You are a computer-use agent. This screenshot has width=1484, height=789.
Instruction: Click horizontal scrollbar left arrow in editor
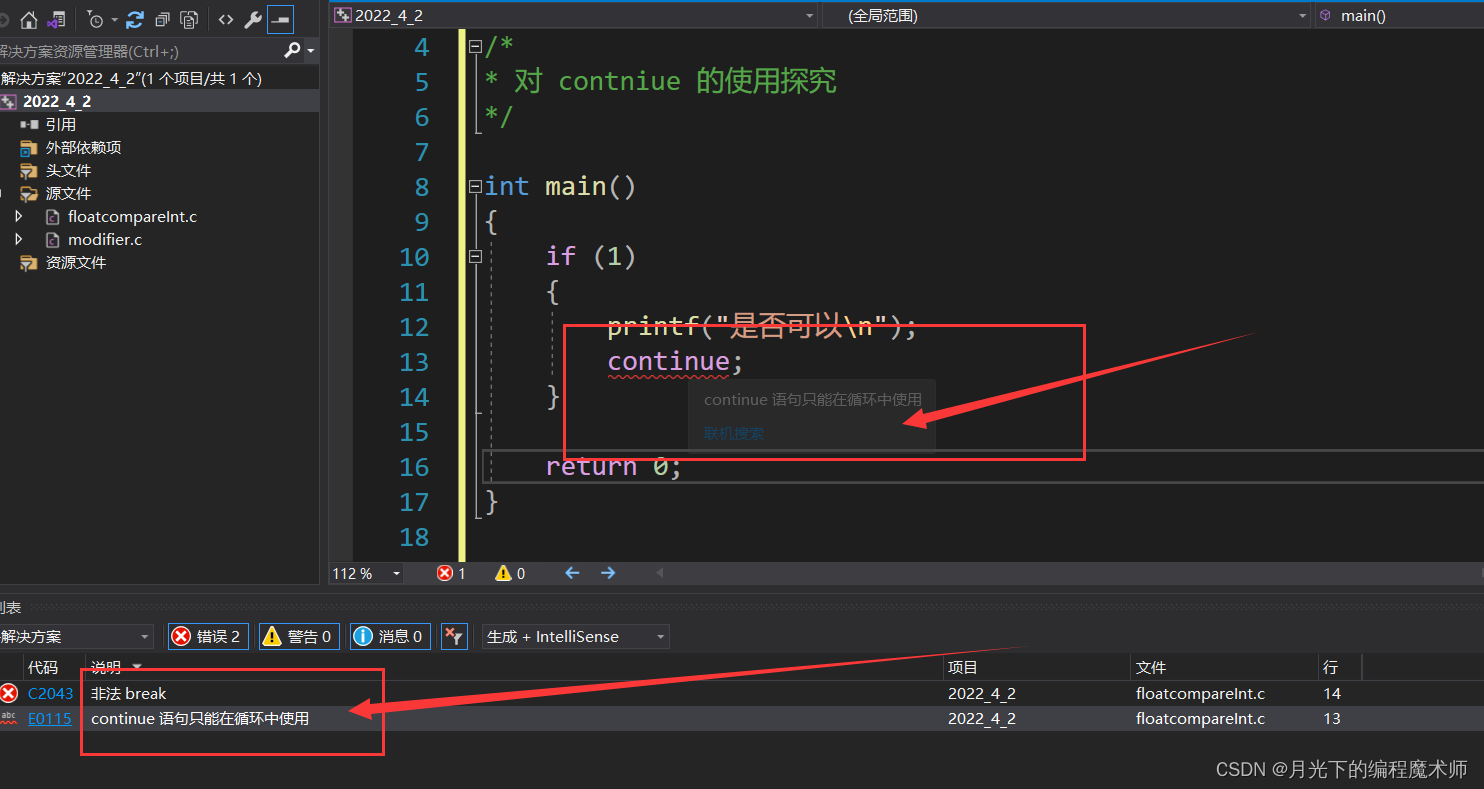[659, 573]
